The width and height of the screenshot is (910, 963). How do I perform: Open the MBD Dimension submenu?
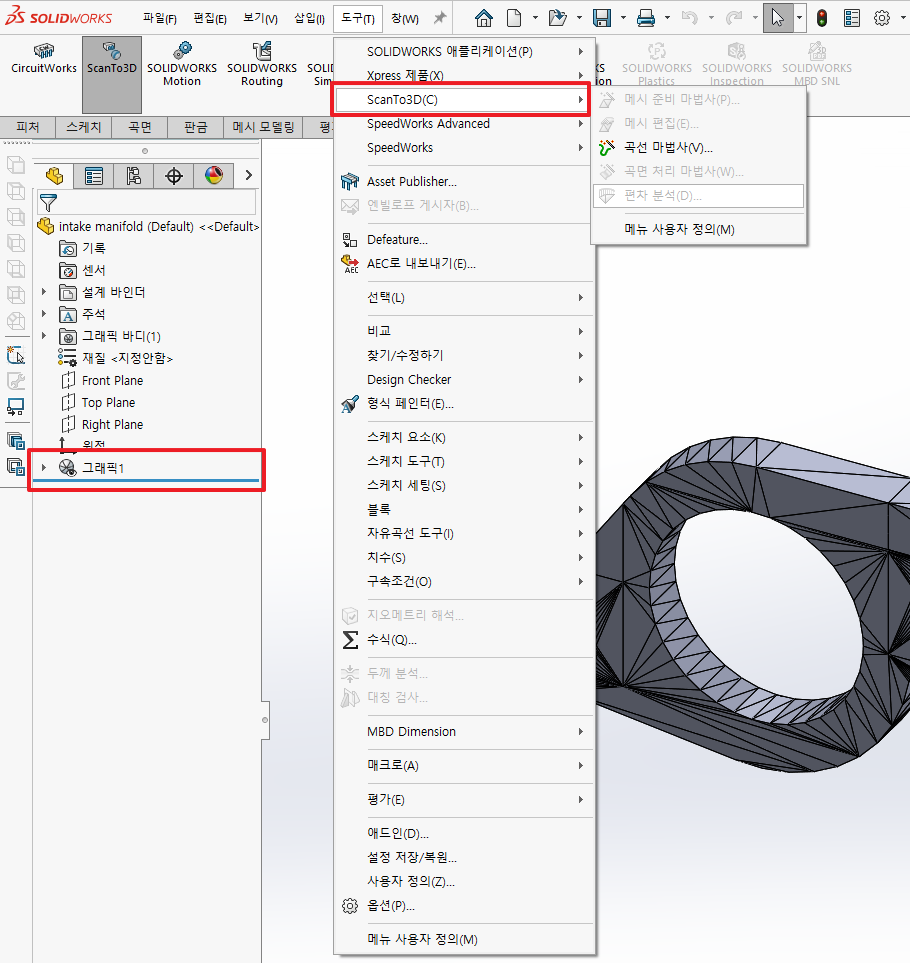(465, 731)
